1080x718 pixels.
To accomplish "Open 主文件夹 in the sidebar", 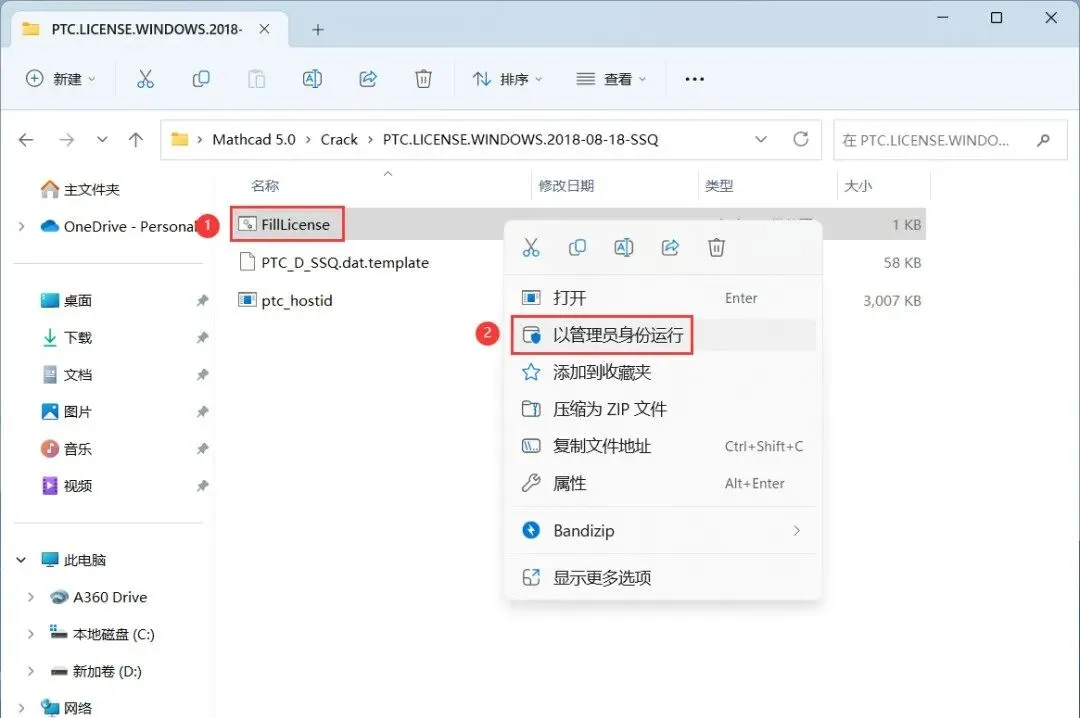I will [x=80, y=189].
